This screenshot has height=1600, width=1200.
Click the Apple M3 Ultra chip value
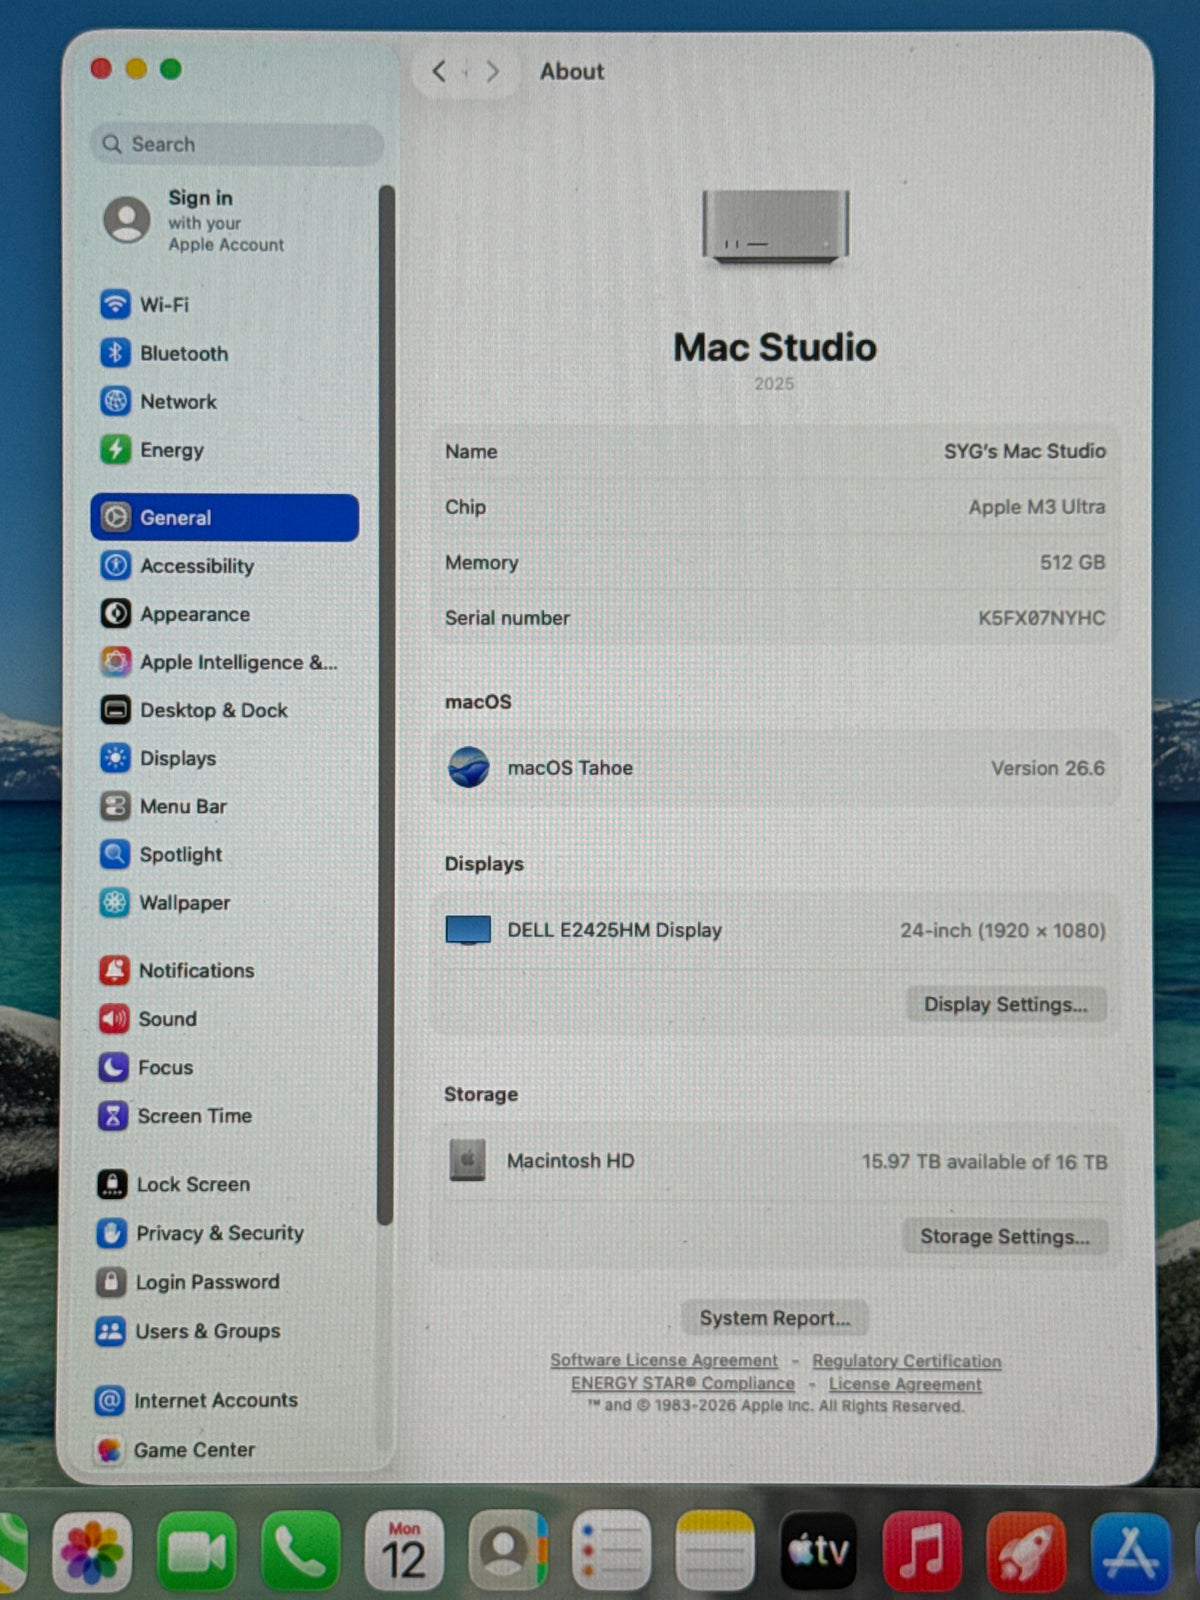[x=1037, y=507]
